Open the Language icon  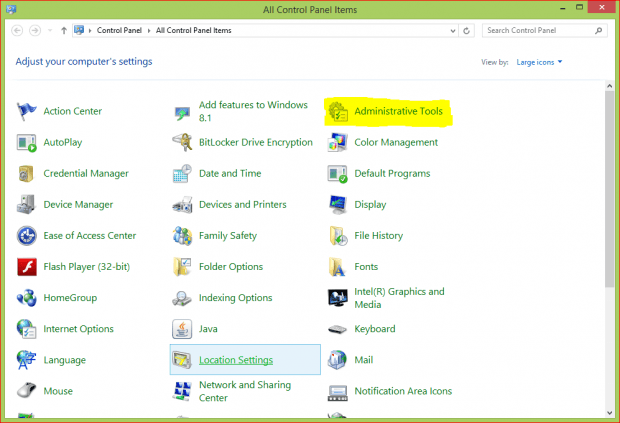26,360
